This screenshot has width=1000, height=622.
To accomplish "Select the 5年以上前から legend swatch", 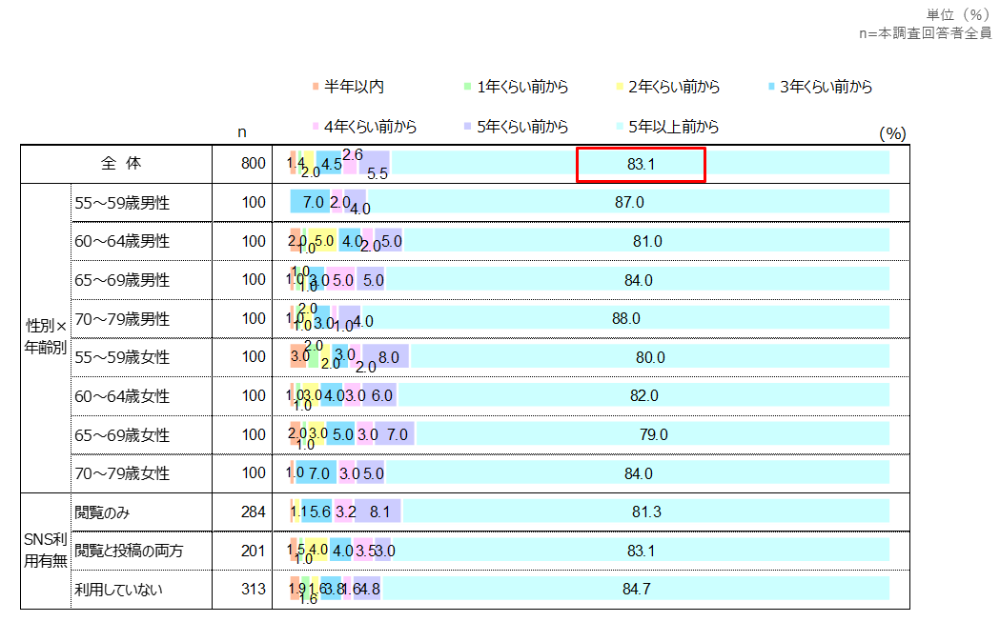I will click(x=621, y=128).
